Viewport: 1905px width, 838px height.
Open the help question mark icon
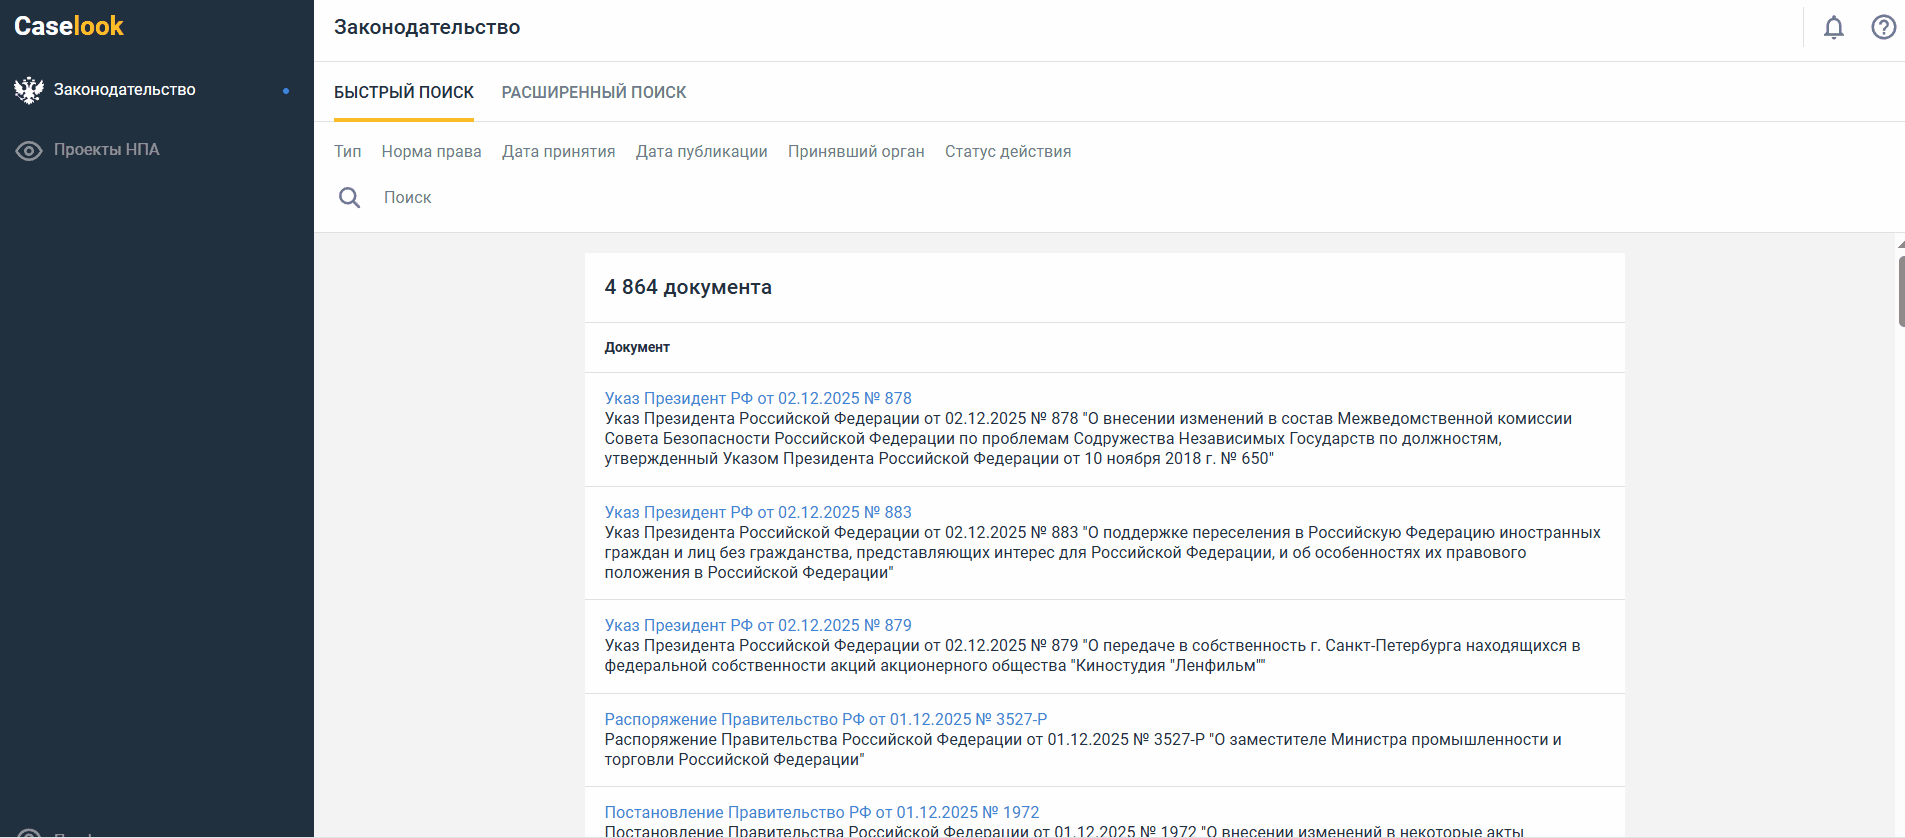[1883, 28]
